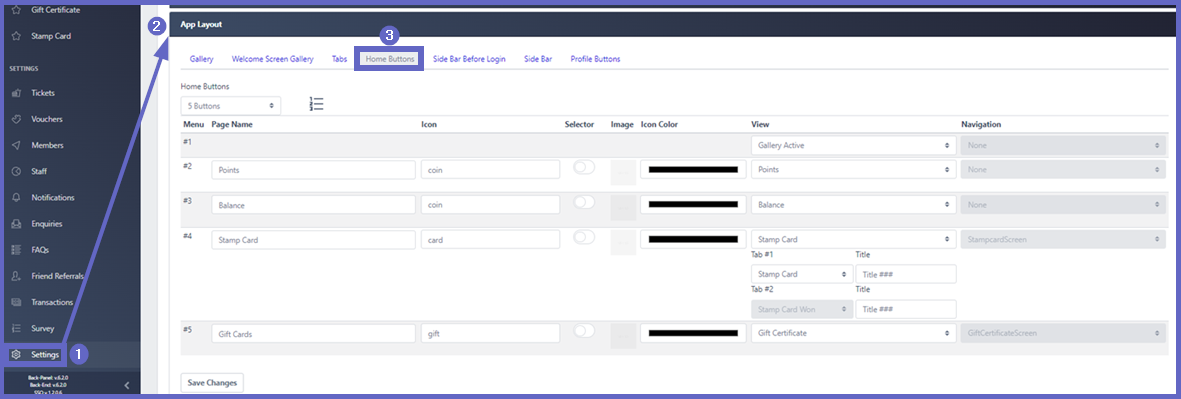Click the Tab #1 Title field
The height and width of the screenshot is (399, 1181).
click(906, 275)
